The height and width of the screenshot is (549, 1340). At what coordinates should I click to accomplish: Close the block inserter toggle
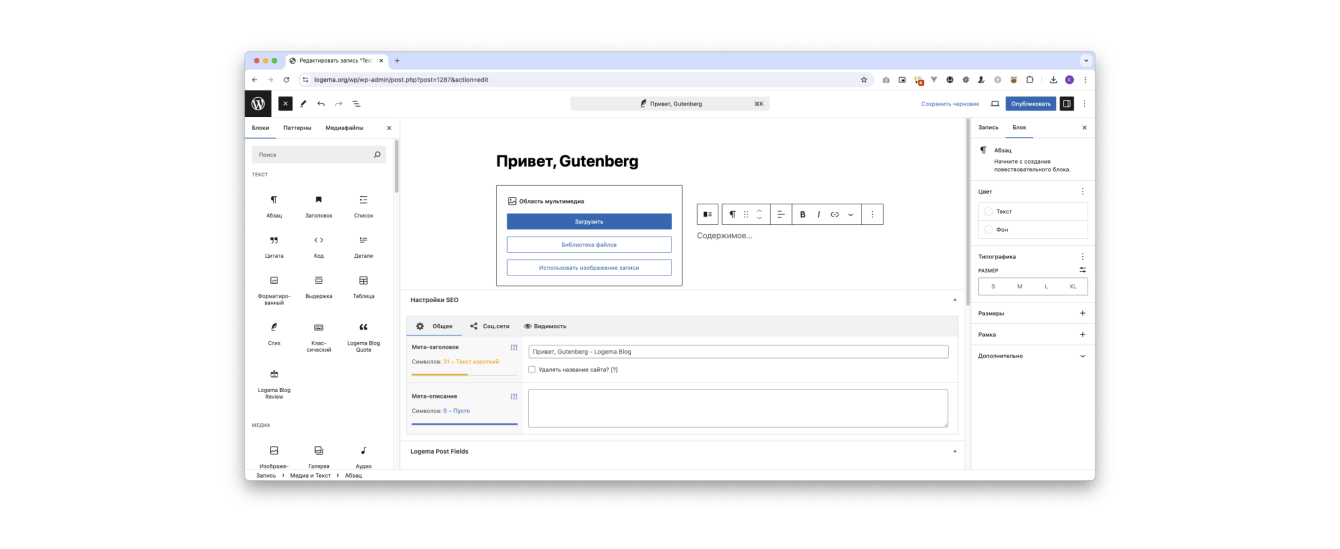pyautogui.click(x=285, y=103)
